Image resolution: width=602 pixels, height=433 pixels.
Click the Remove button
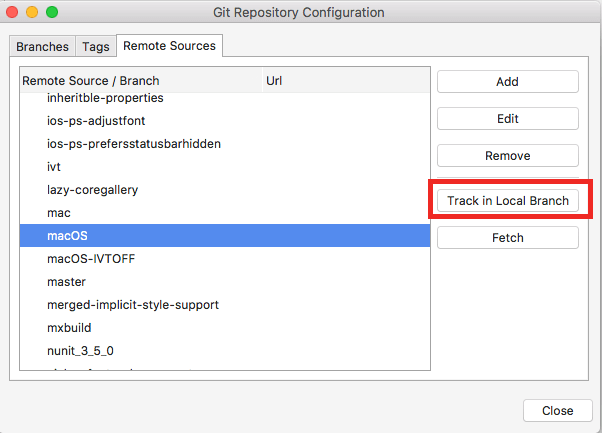tap(507, 156)
